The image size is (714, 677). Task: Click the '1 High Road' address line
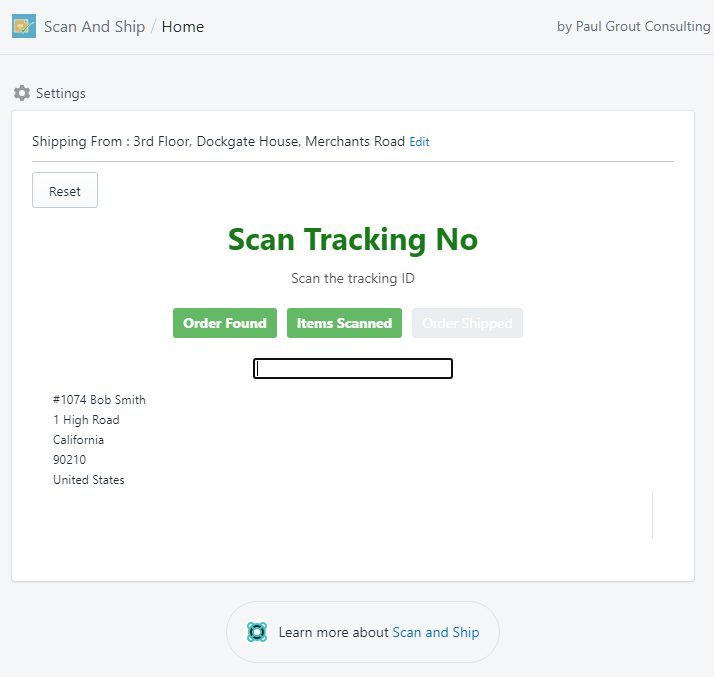click(x=86, y=420)
